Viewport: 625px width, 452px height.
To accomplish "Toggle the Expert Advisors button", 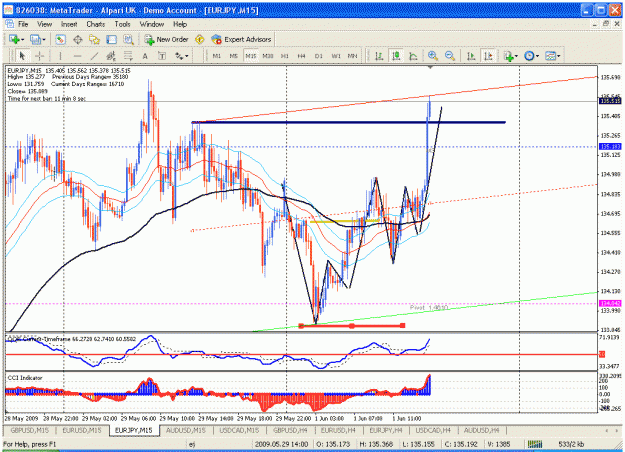I will coord(241,39).
